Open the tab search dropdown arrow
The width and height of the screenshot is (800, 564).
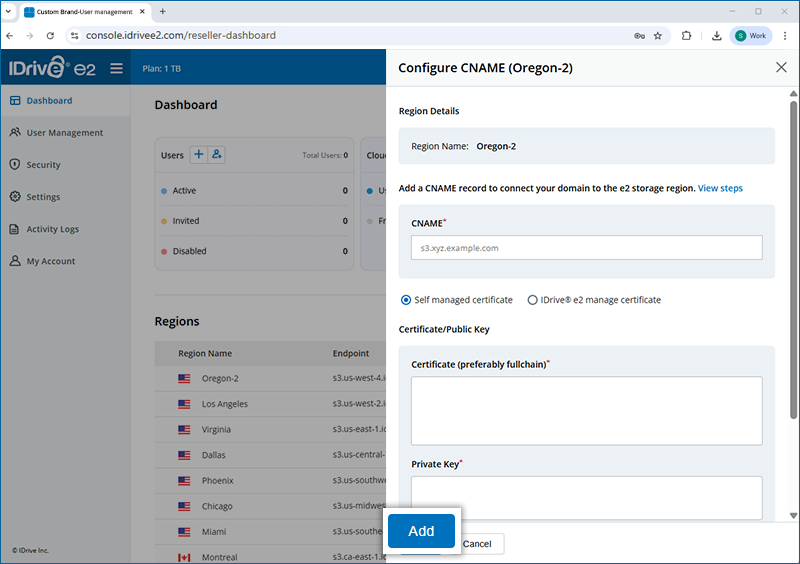click(8, 11)
